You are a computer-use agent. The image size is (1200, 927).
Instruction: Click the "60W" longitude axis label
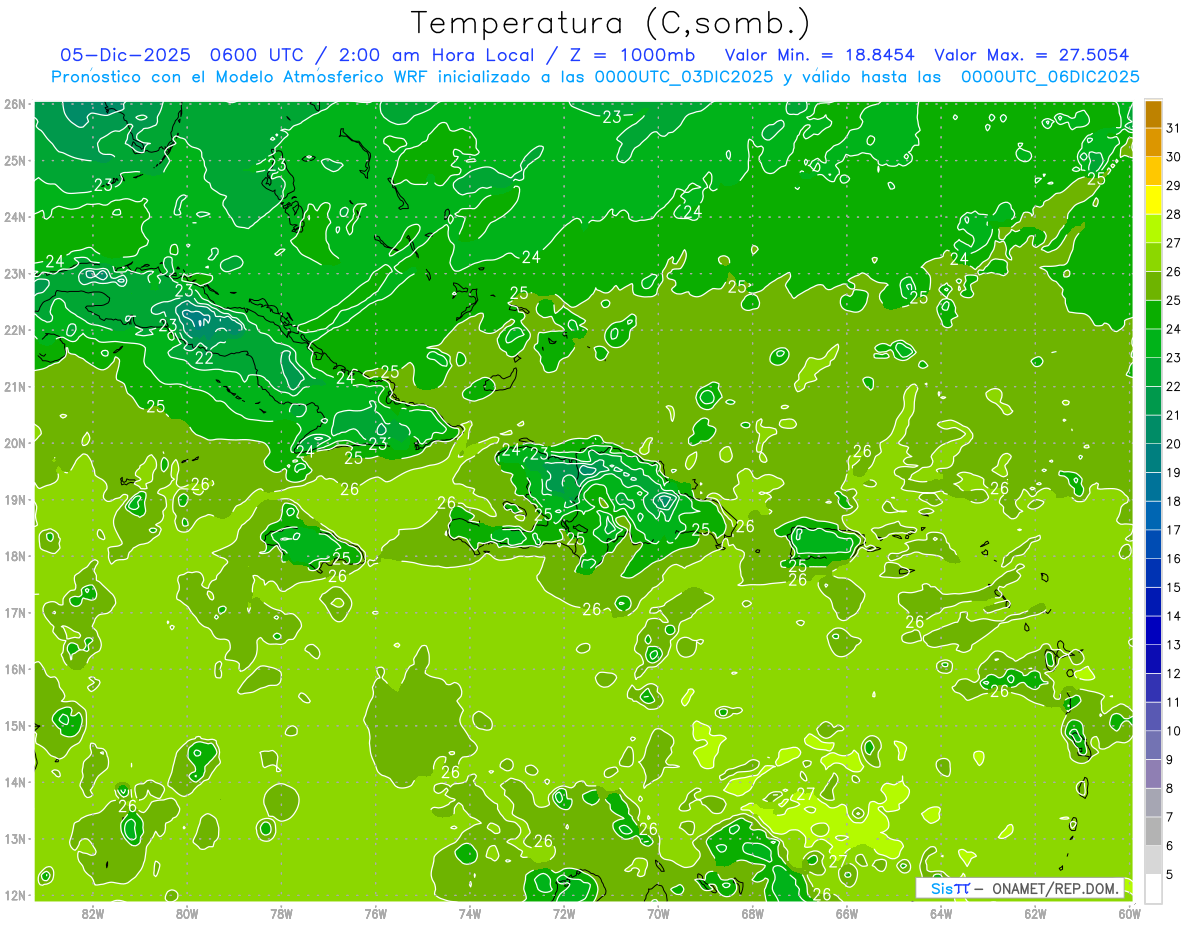pos(1130,913)
